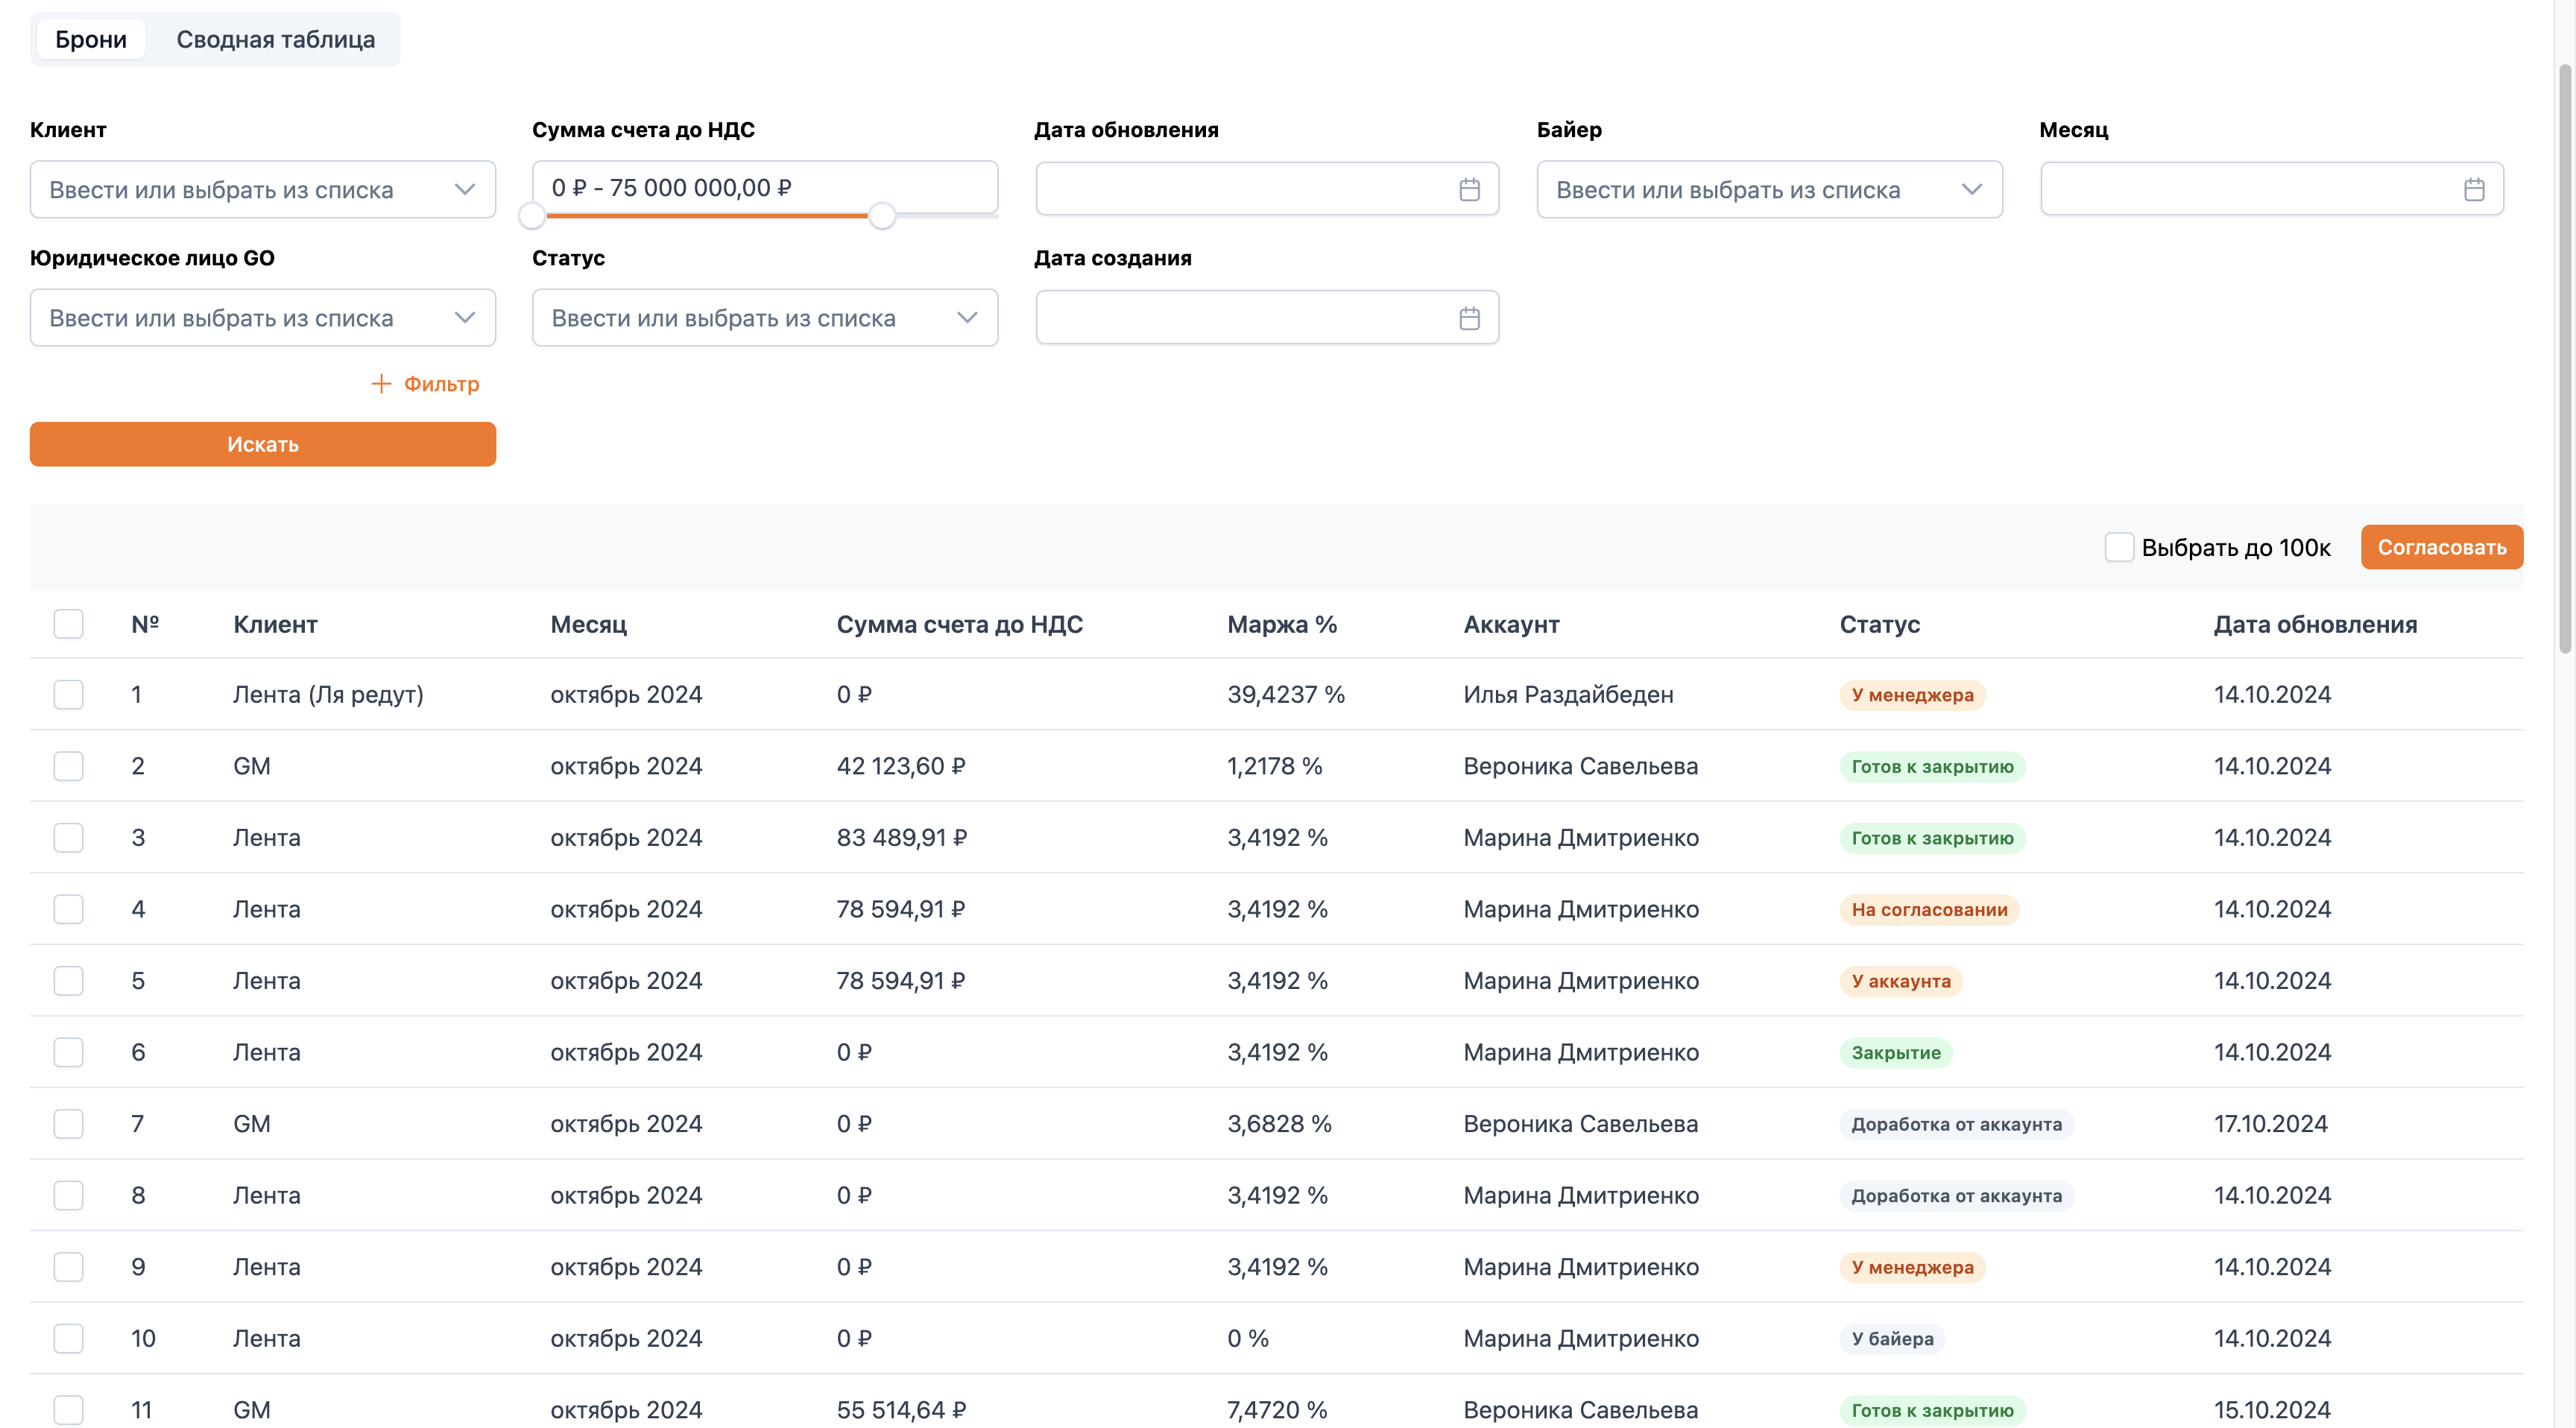2576x1428 pixels.
Task: Click Готов к закрытию badge in row 2
Action: (1932, 767)
